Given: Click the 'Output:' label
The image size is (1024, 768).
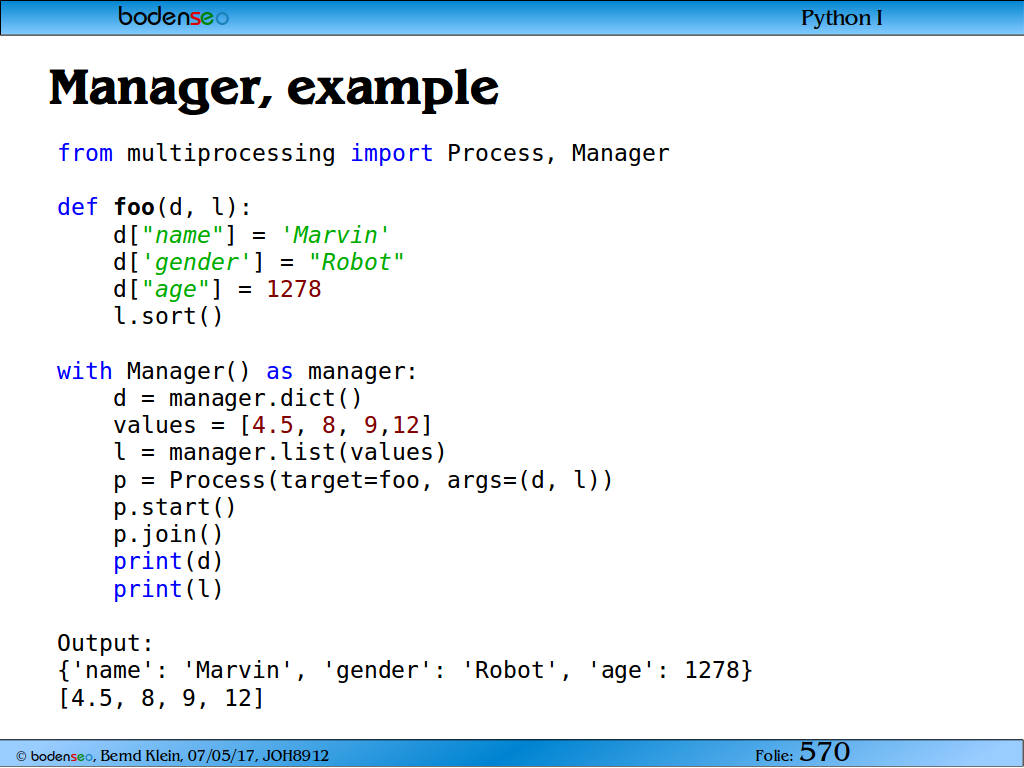Looking at the screenshot, I should (105, 644).
